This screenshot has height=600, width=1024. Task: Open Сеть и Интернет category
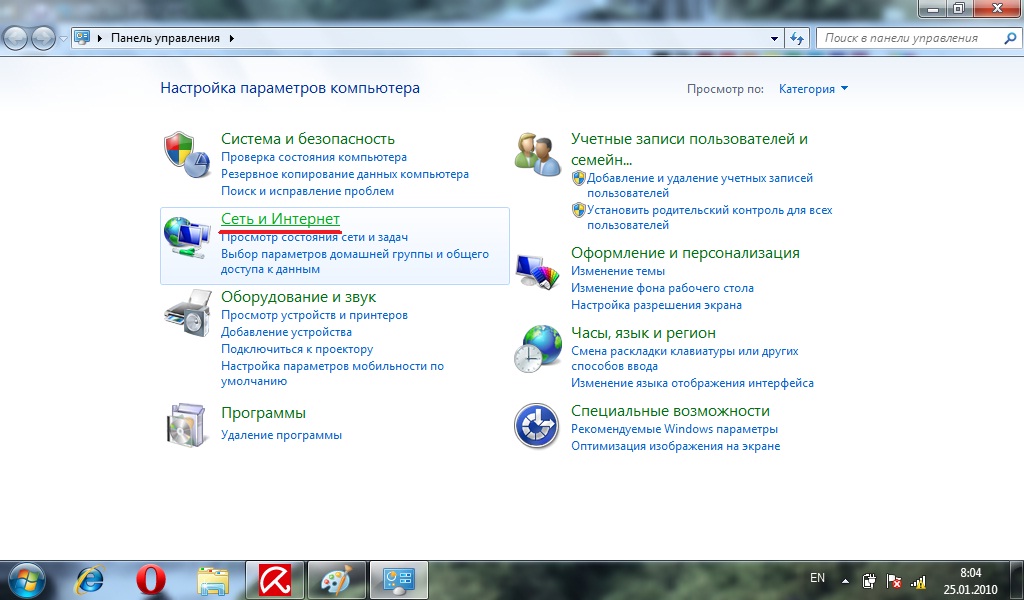[280, 219]
